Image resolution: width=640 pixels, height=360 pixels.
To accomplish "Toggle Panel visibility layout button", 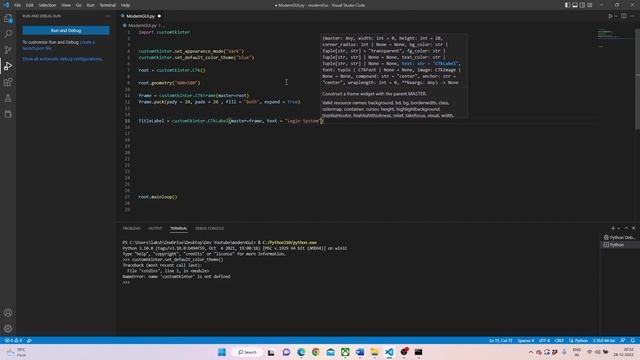I will click(x=575, y=5).
